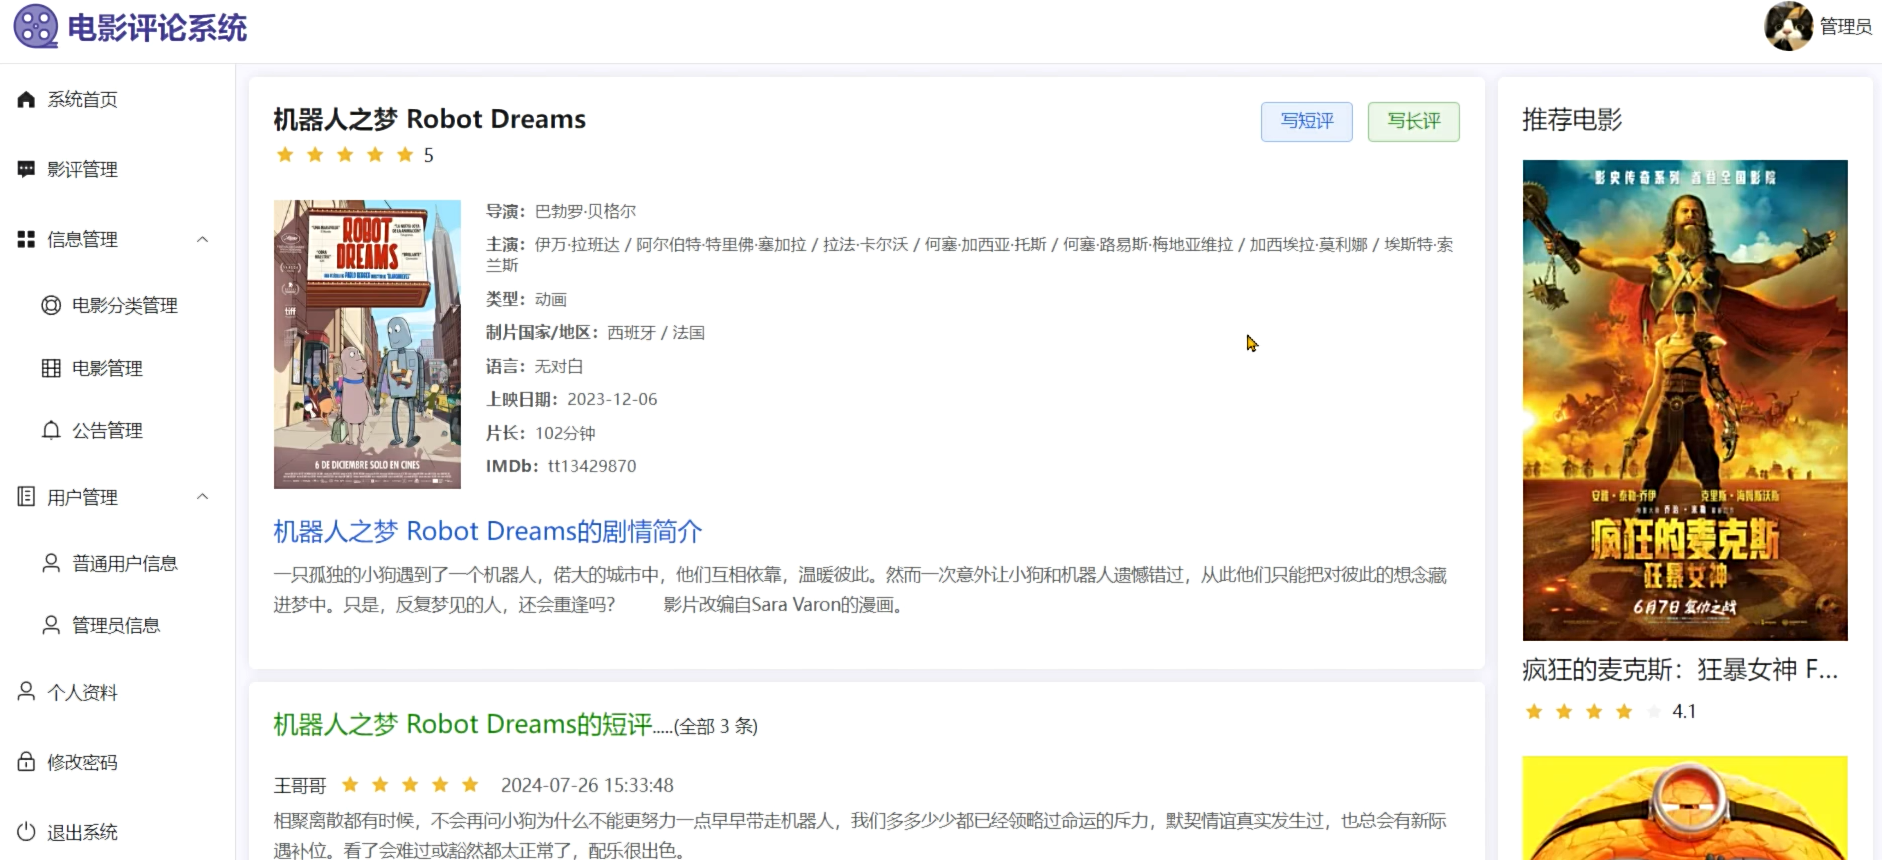Screen dimensions: 1882x860
Task: Open 管理员信息 submenu item
Action: 118,625
